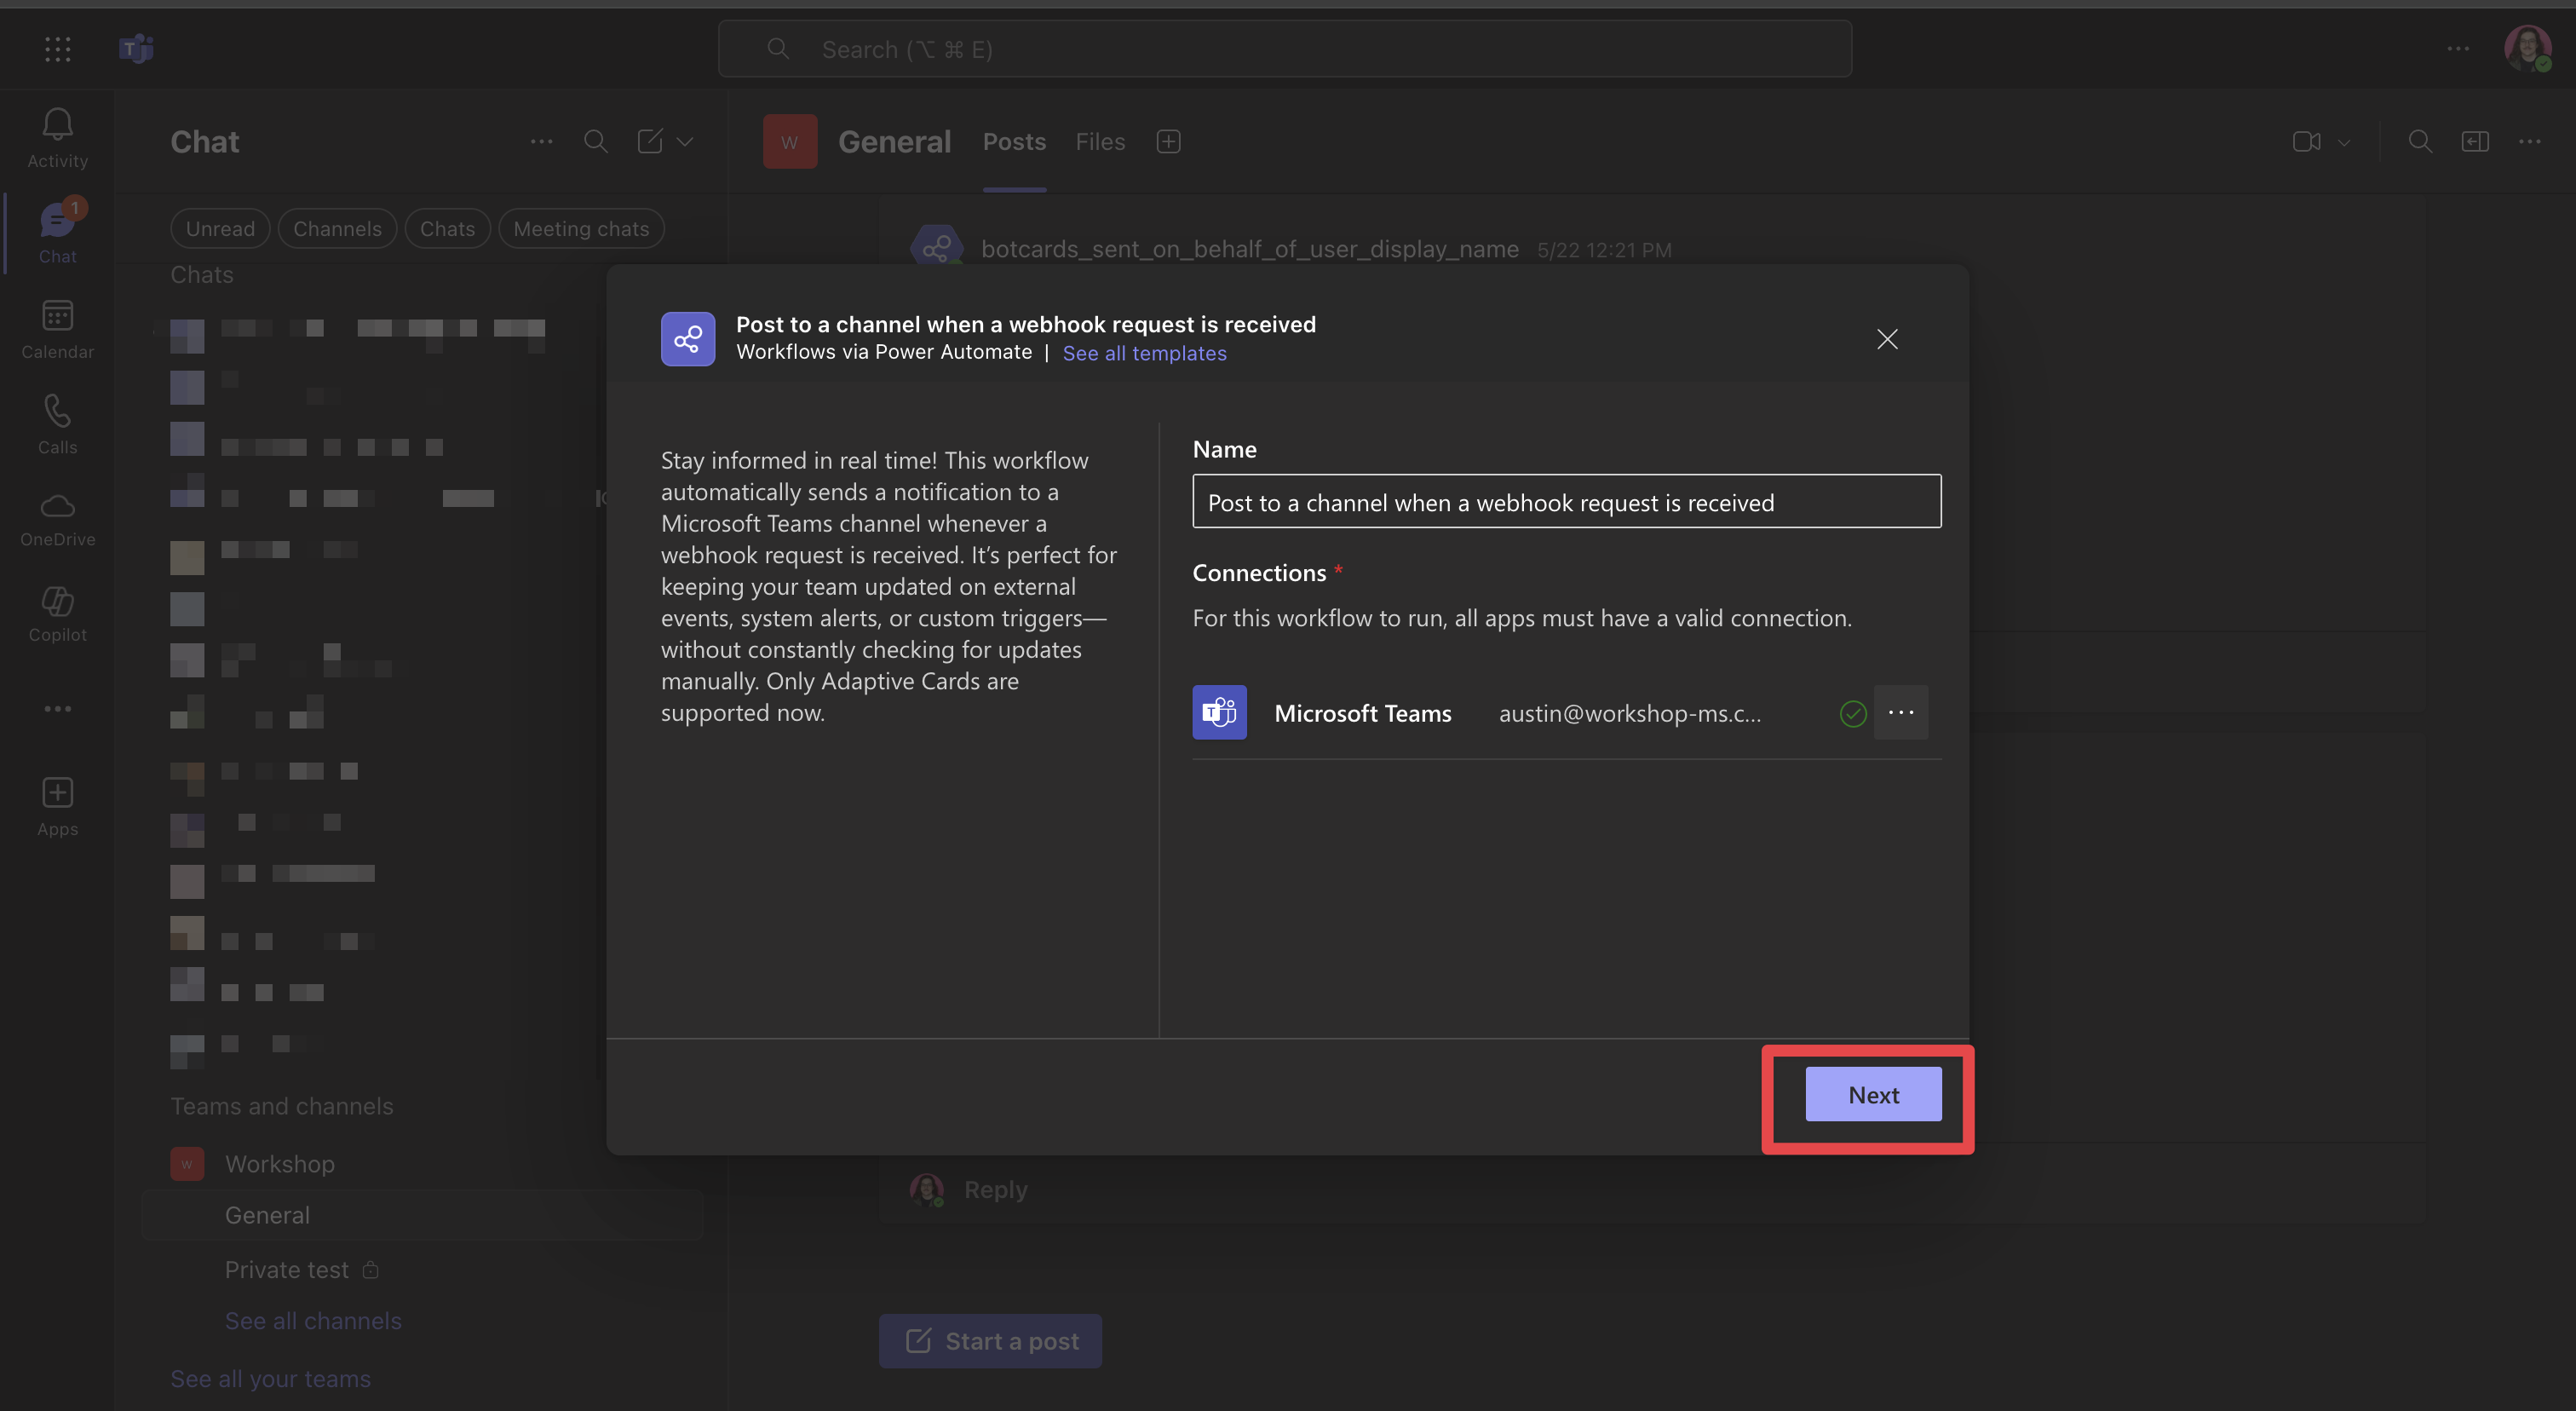2576x1411 pixels.
Task: Show more apps ellipsis in sidebar
Action: (57, 709)
